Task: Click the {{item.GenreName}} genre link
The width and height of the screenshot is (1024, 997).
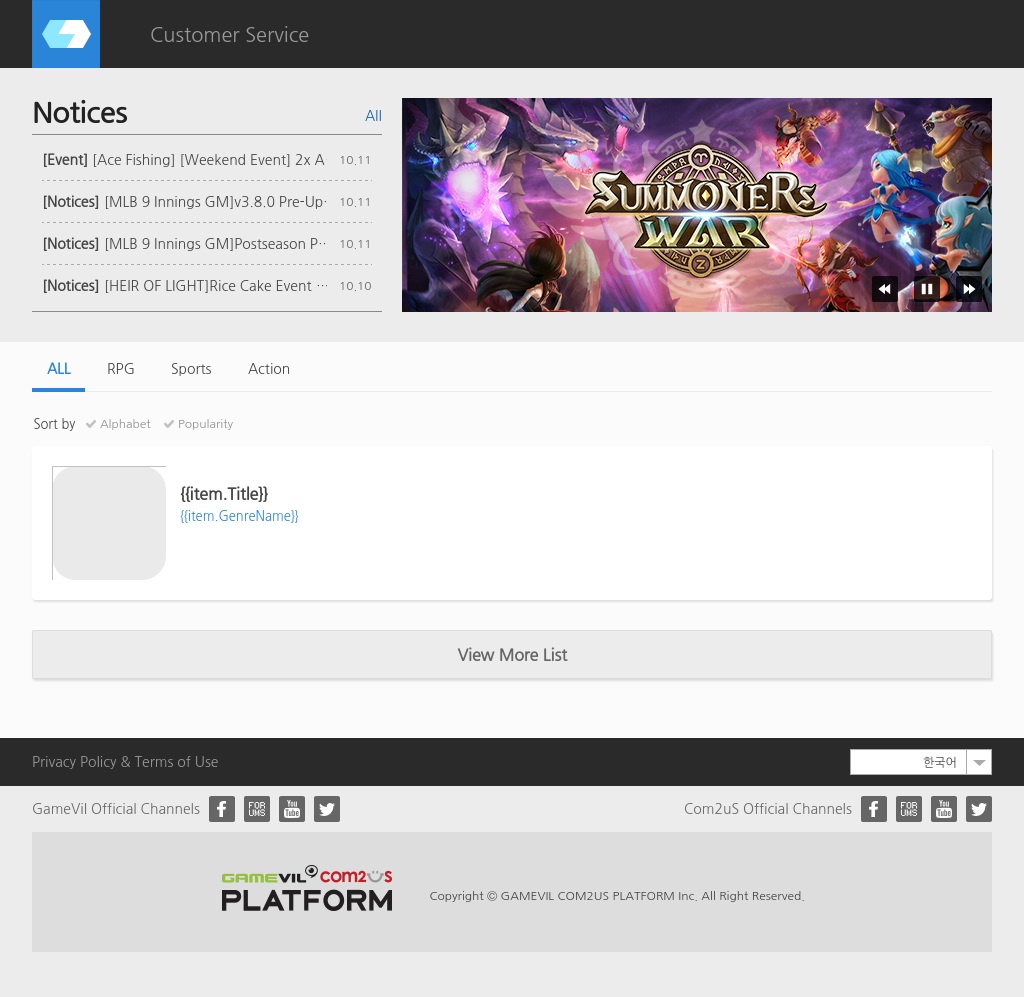Action: [x=239, y=516]
